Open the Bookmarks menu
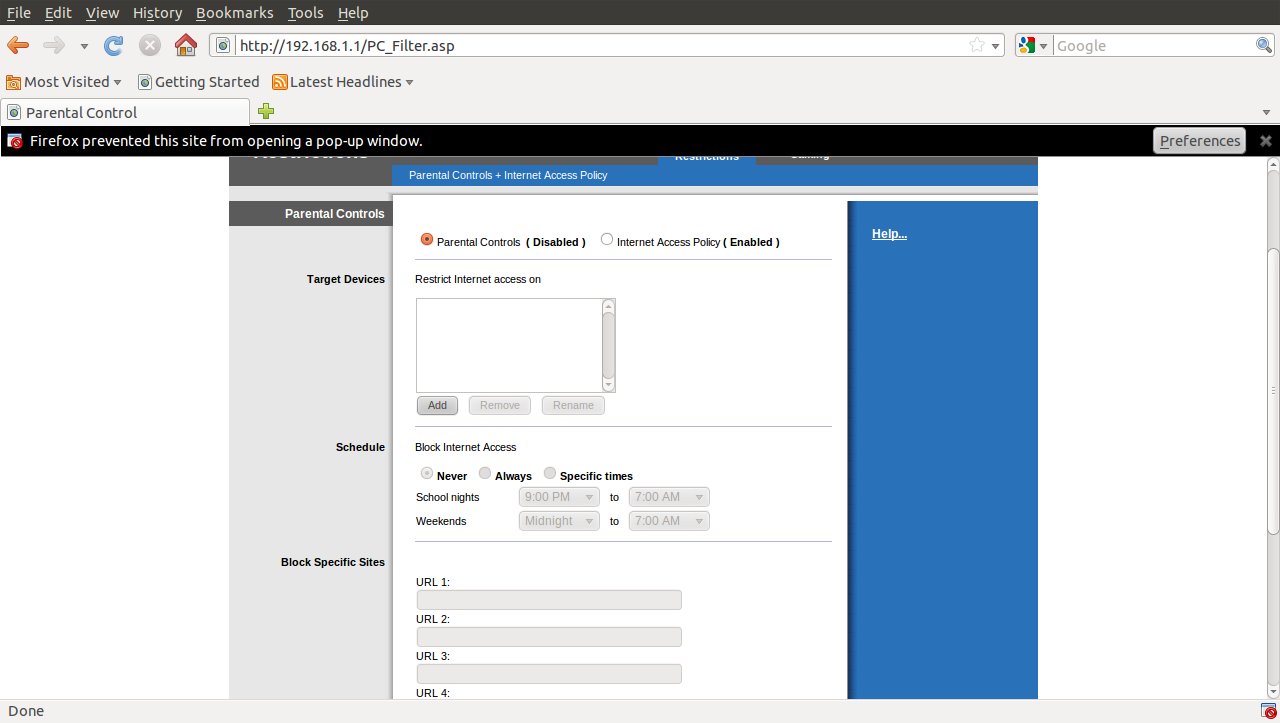This screenshot has height=723, width=1280. pos(234,13)
